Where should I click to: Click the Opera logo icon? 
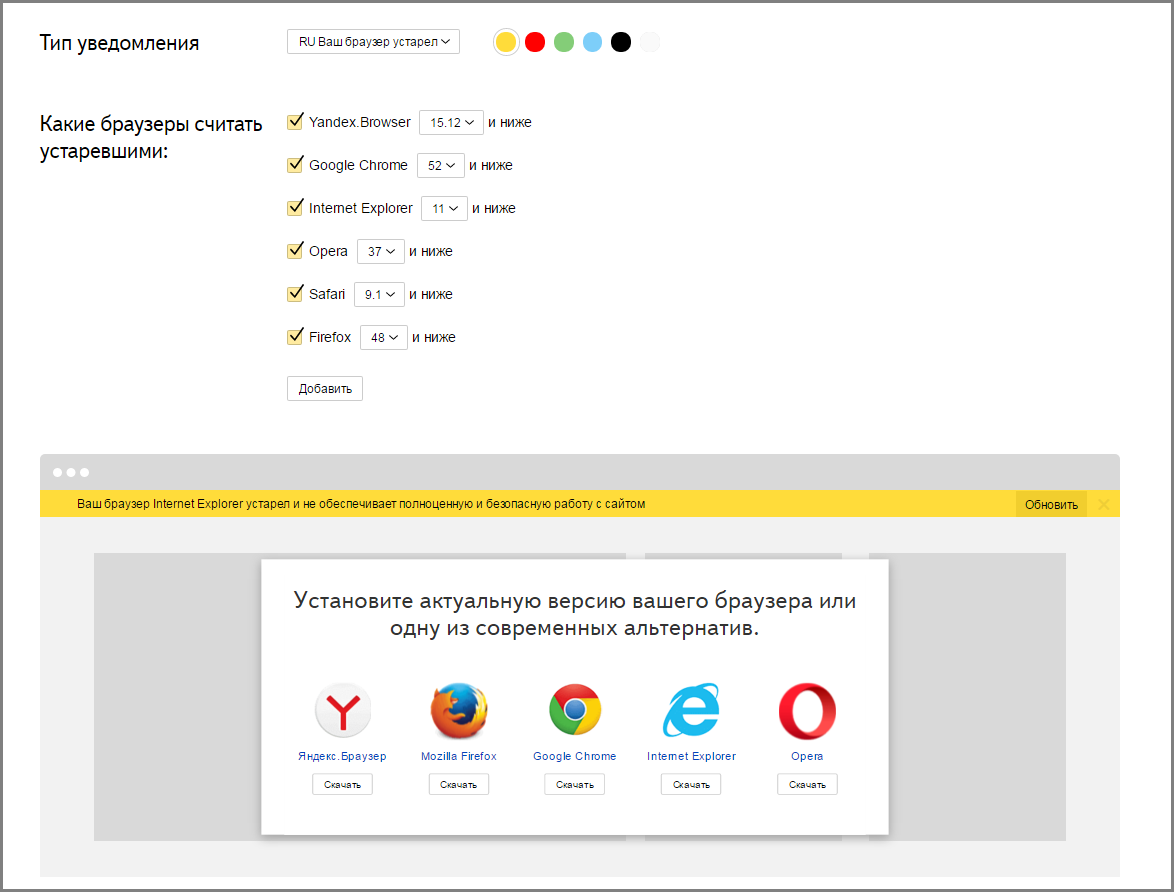(807, 711)
